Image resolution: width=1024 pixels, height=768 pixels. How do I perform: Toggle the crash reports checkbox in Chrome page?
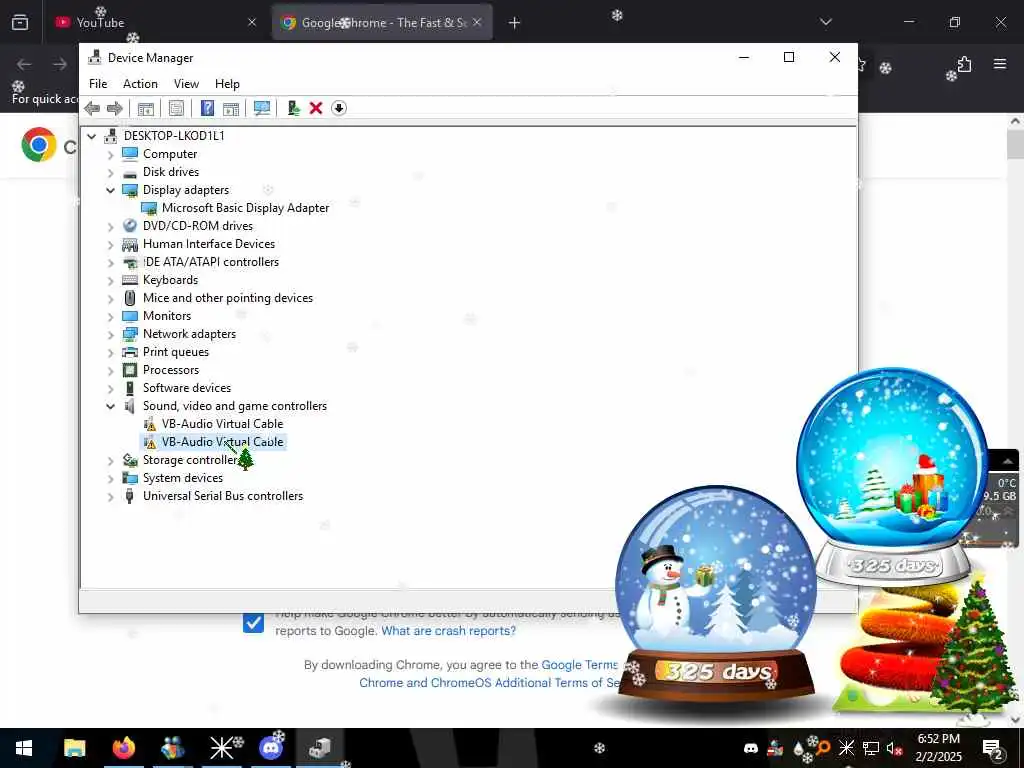click(253, 622)
